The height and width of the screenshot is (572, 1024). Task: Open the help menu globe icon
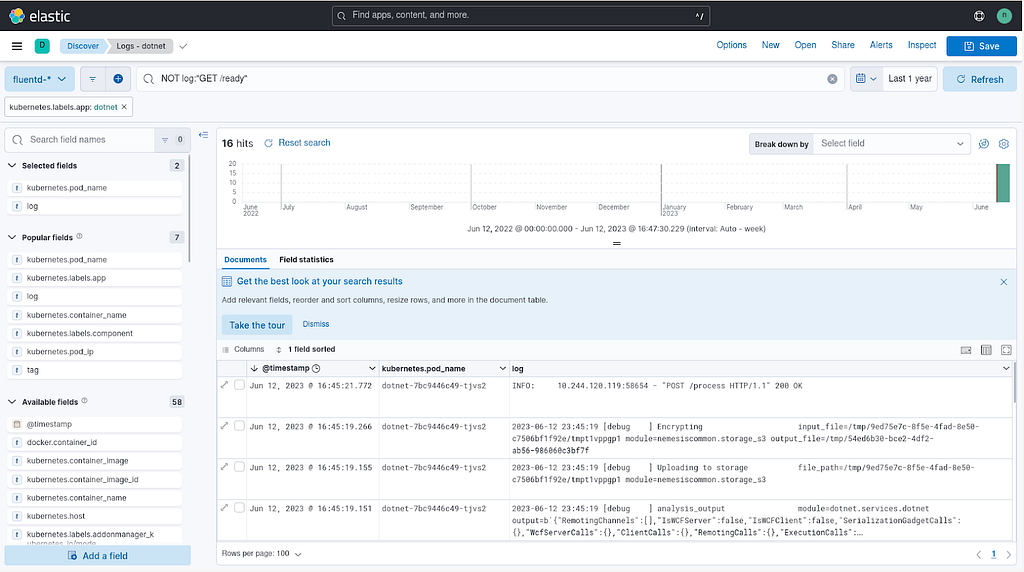(979, 16)
